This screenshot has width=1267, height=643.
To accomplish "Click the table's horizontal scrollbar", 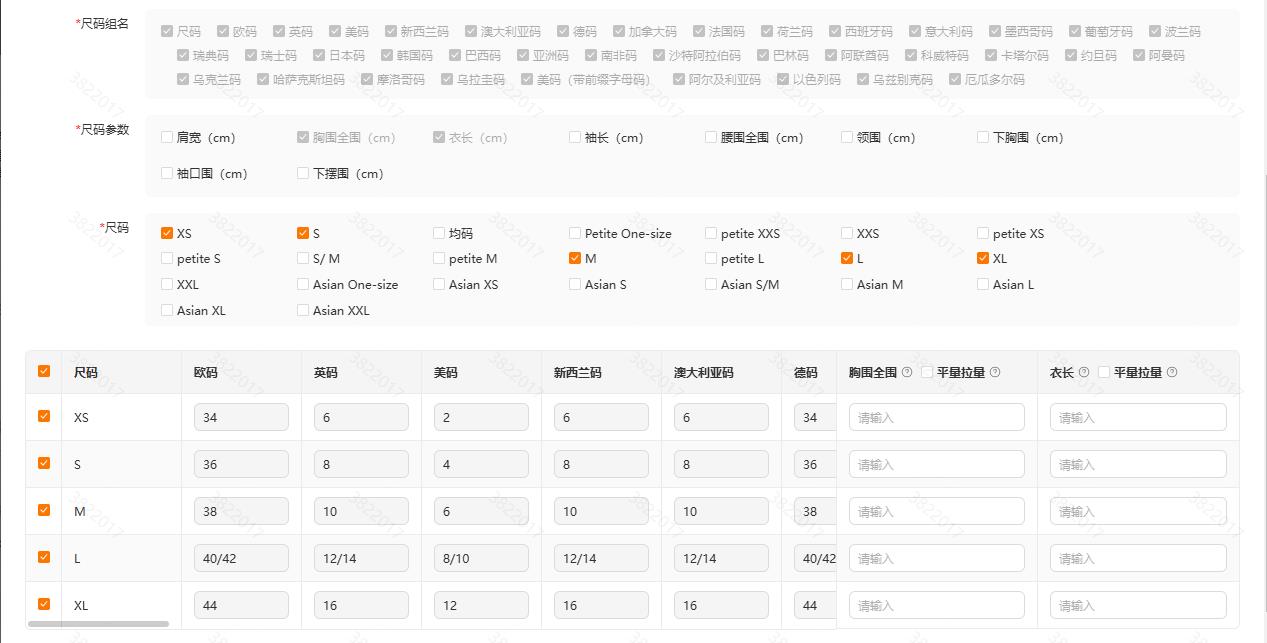I will point(98,624).
